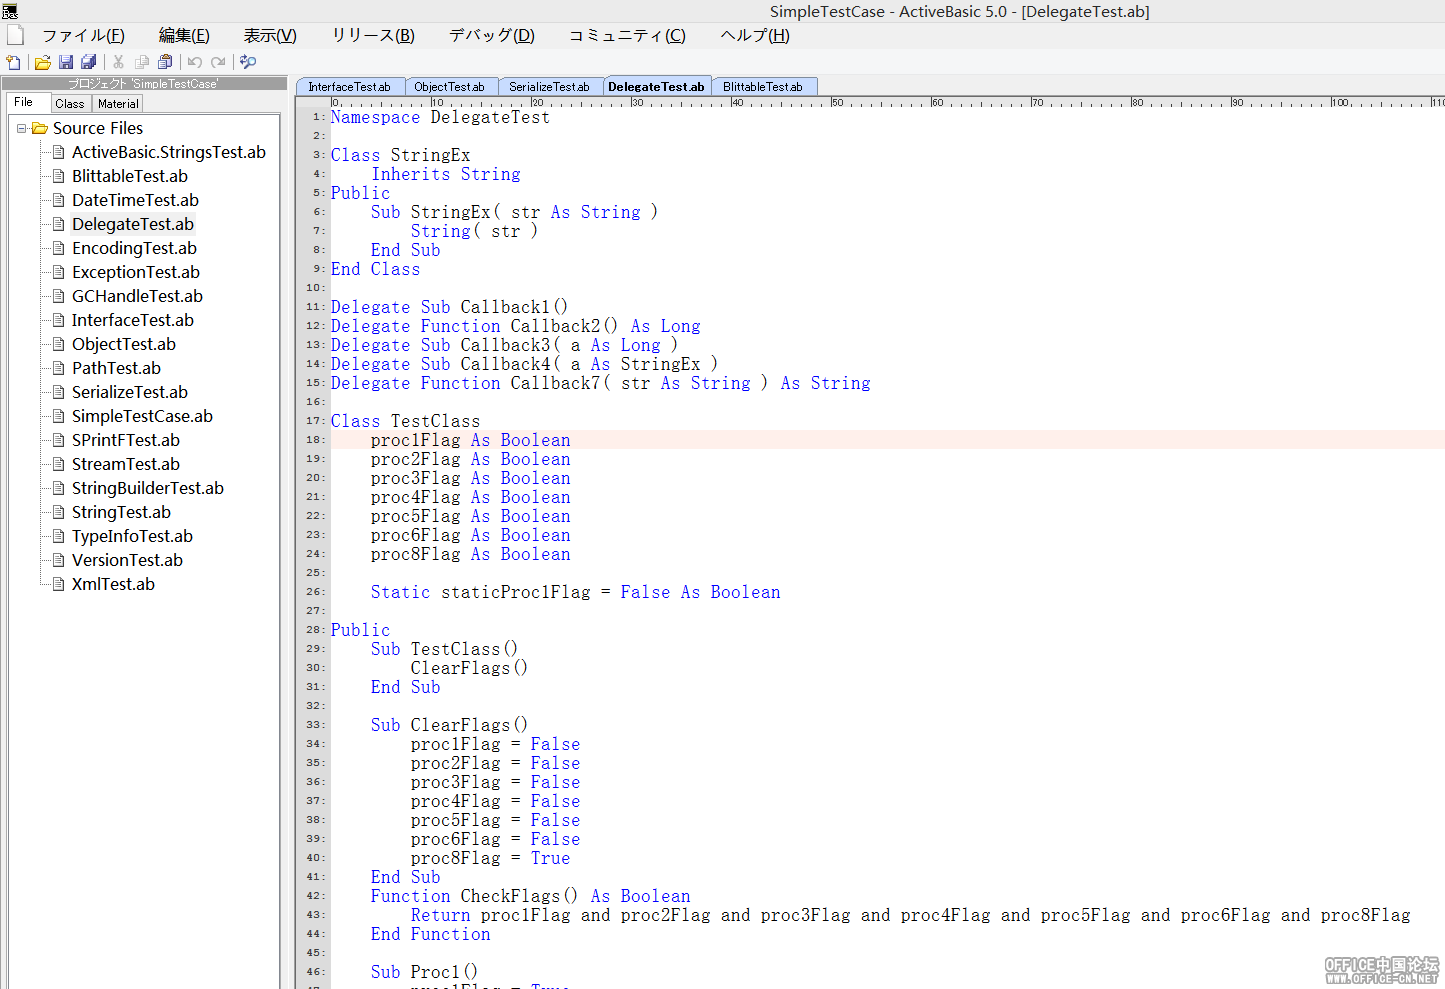Click file icon next to BlittableTest.ab

pyautogui.click(x=59, y=176)
